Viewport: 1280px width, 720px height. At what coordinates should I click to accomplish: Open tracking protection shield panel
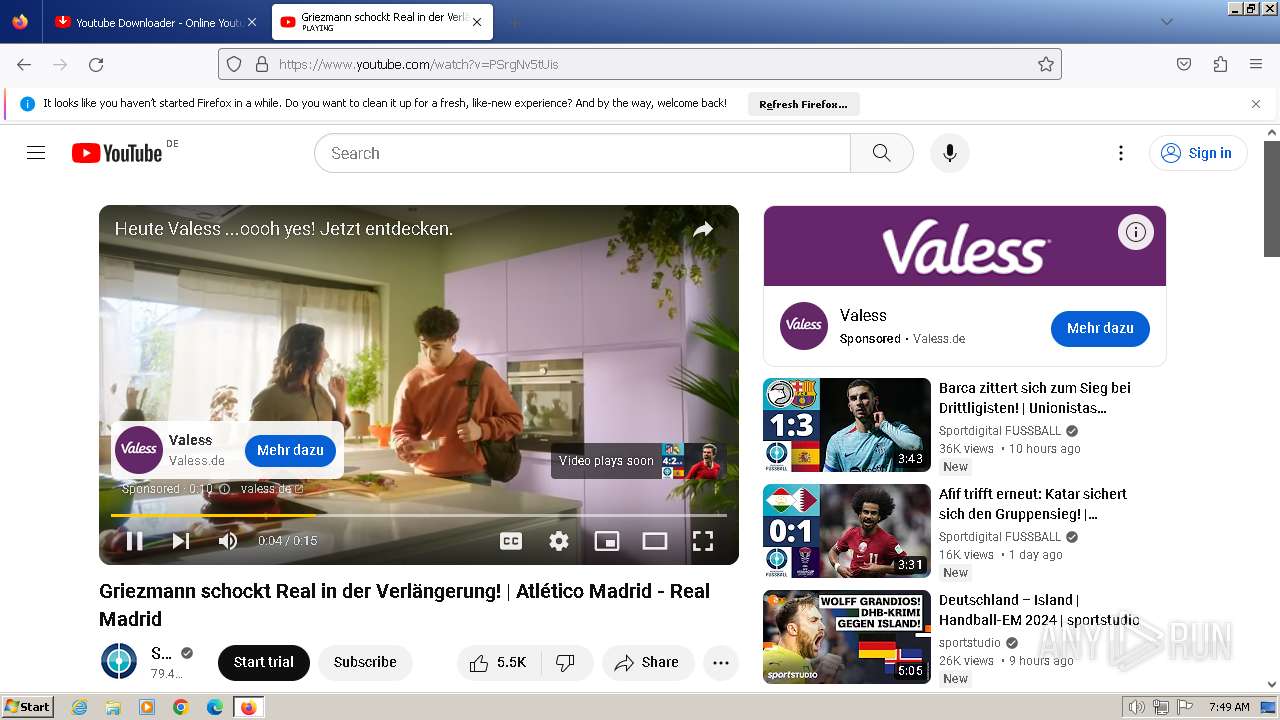pyautogui.click(x=234, y=64)
